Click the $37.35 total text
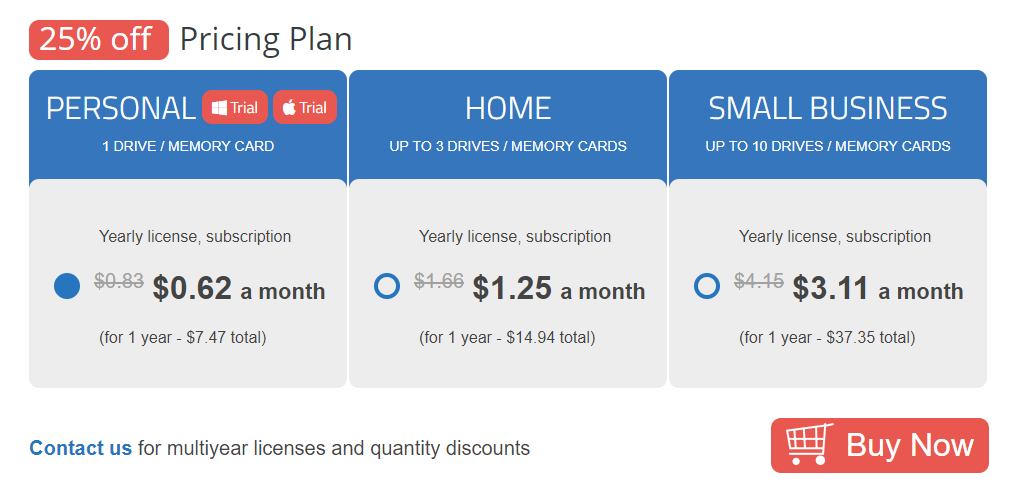1016x504 pixels. (827, 338)
